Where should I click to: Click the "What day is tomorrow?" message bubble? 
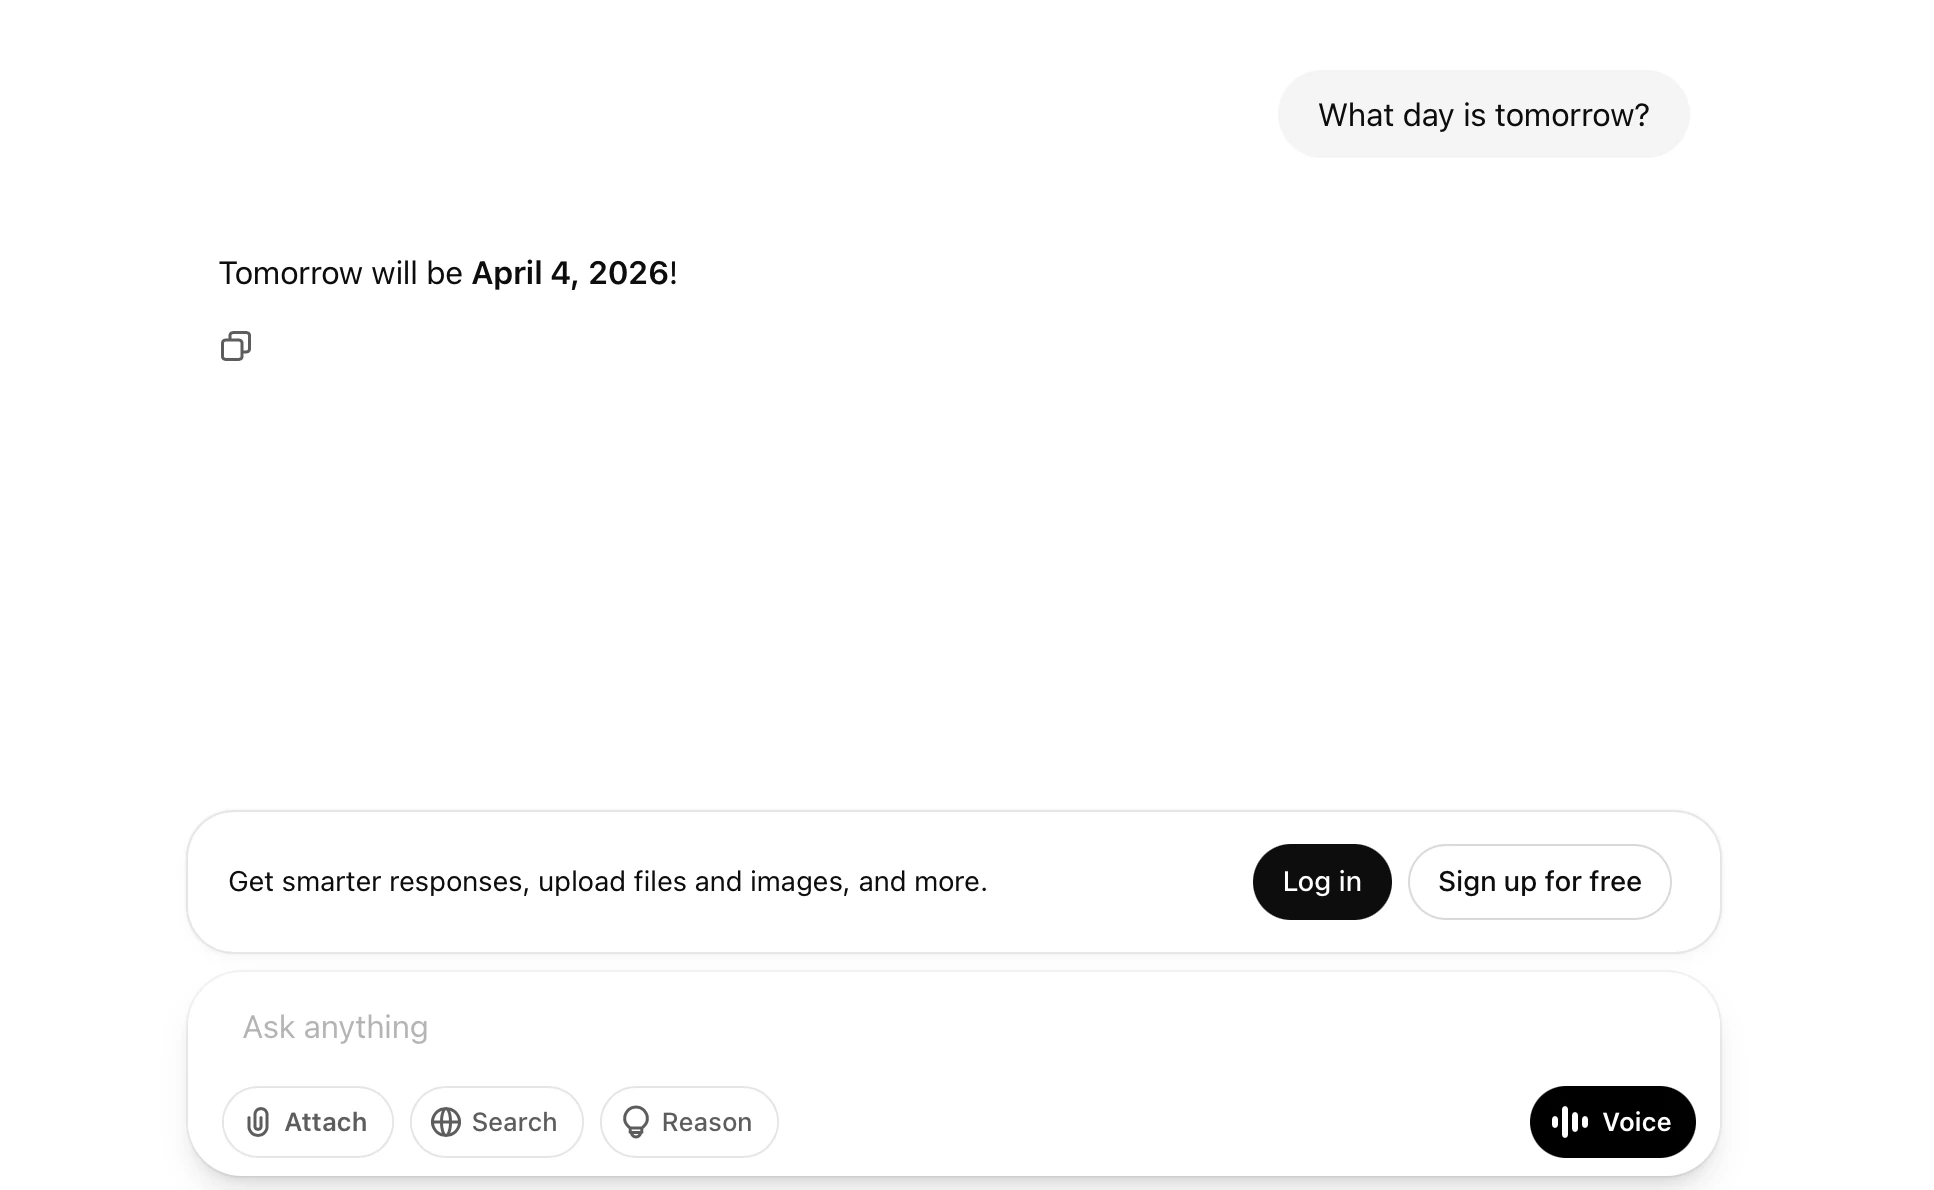(1483, 115)
